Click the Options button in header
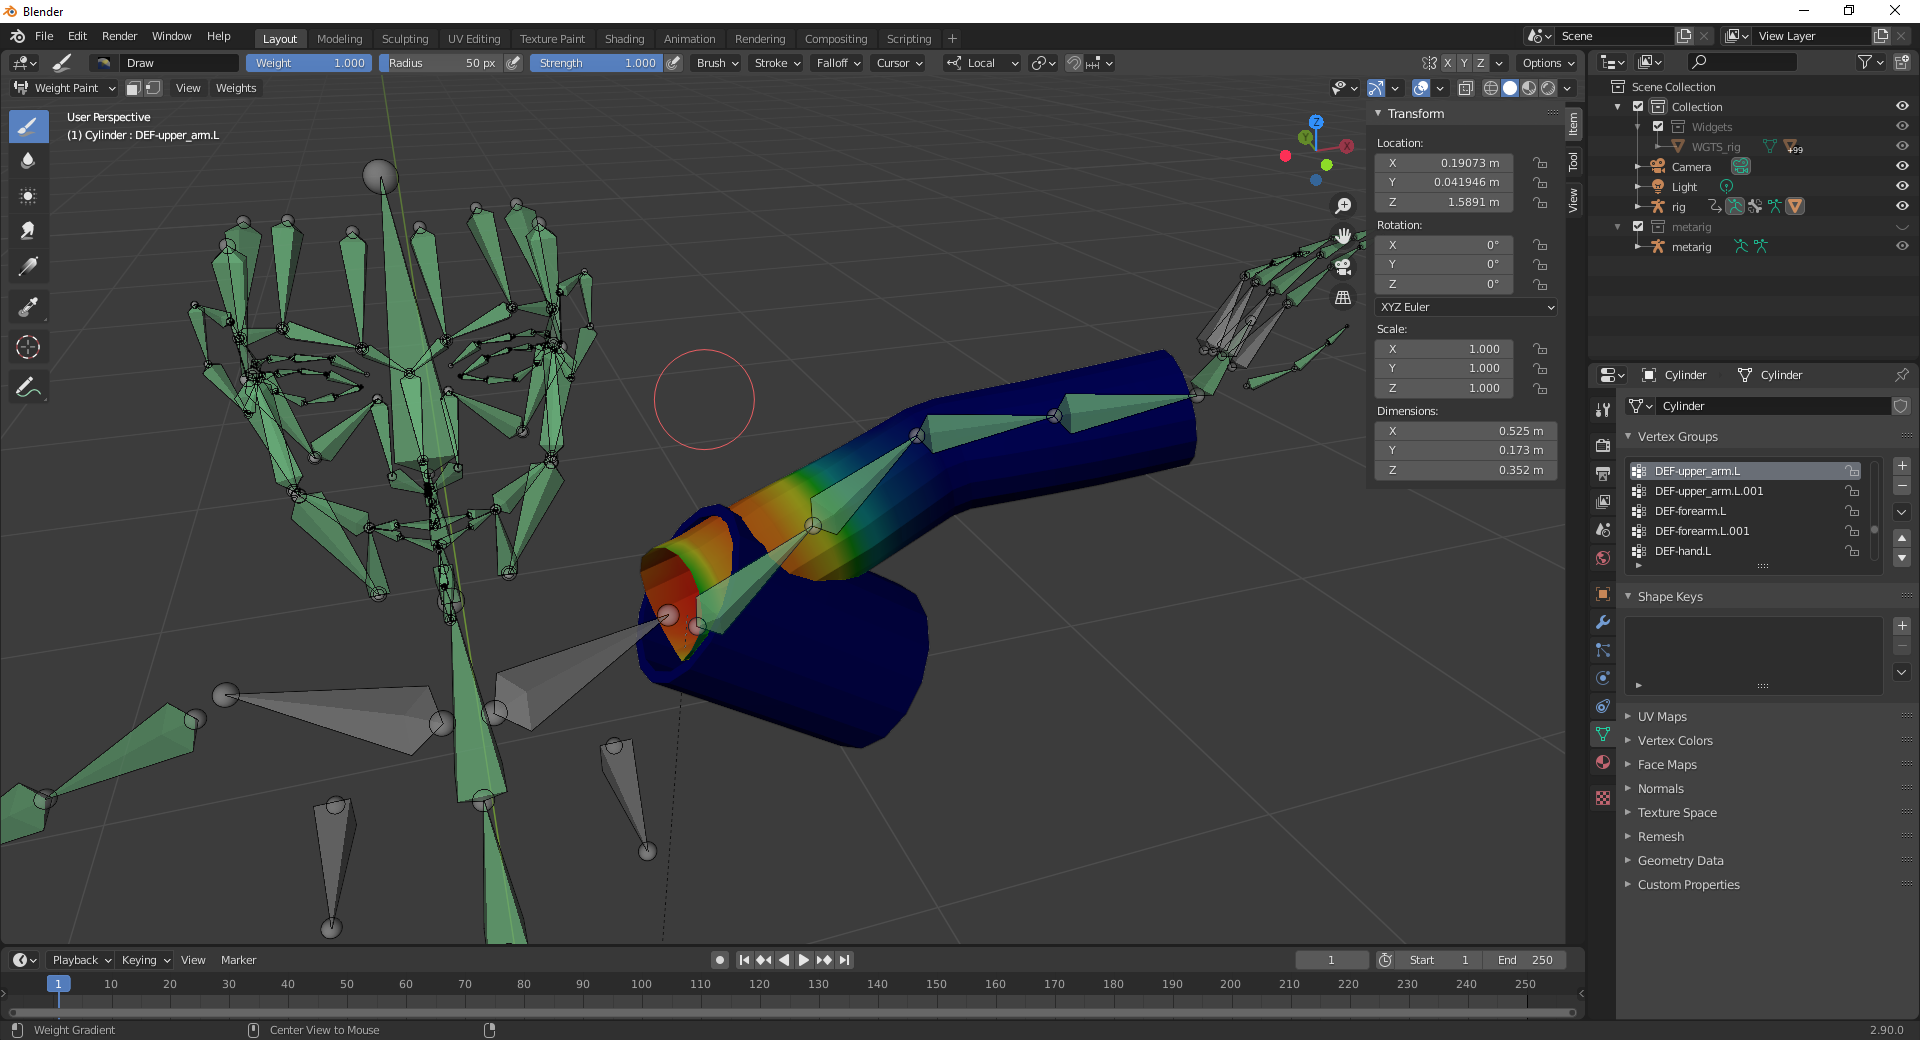This screenshot has height=1040, width=1920. pos(1548,63)
